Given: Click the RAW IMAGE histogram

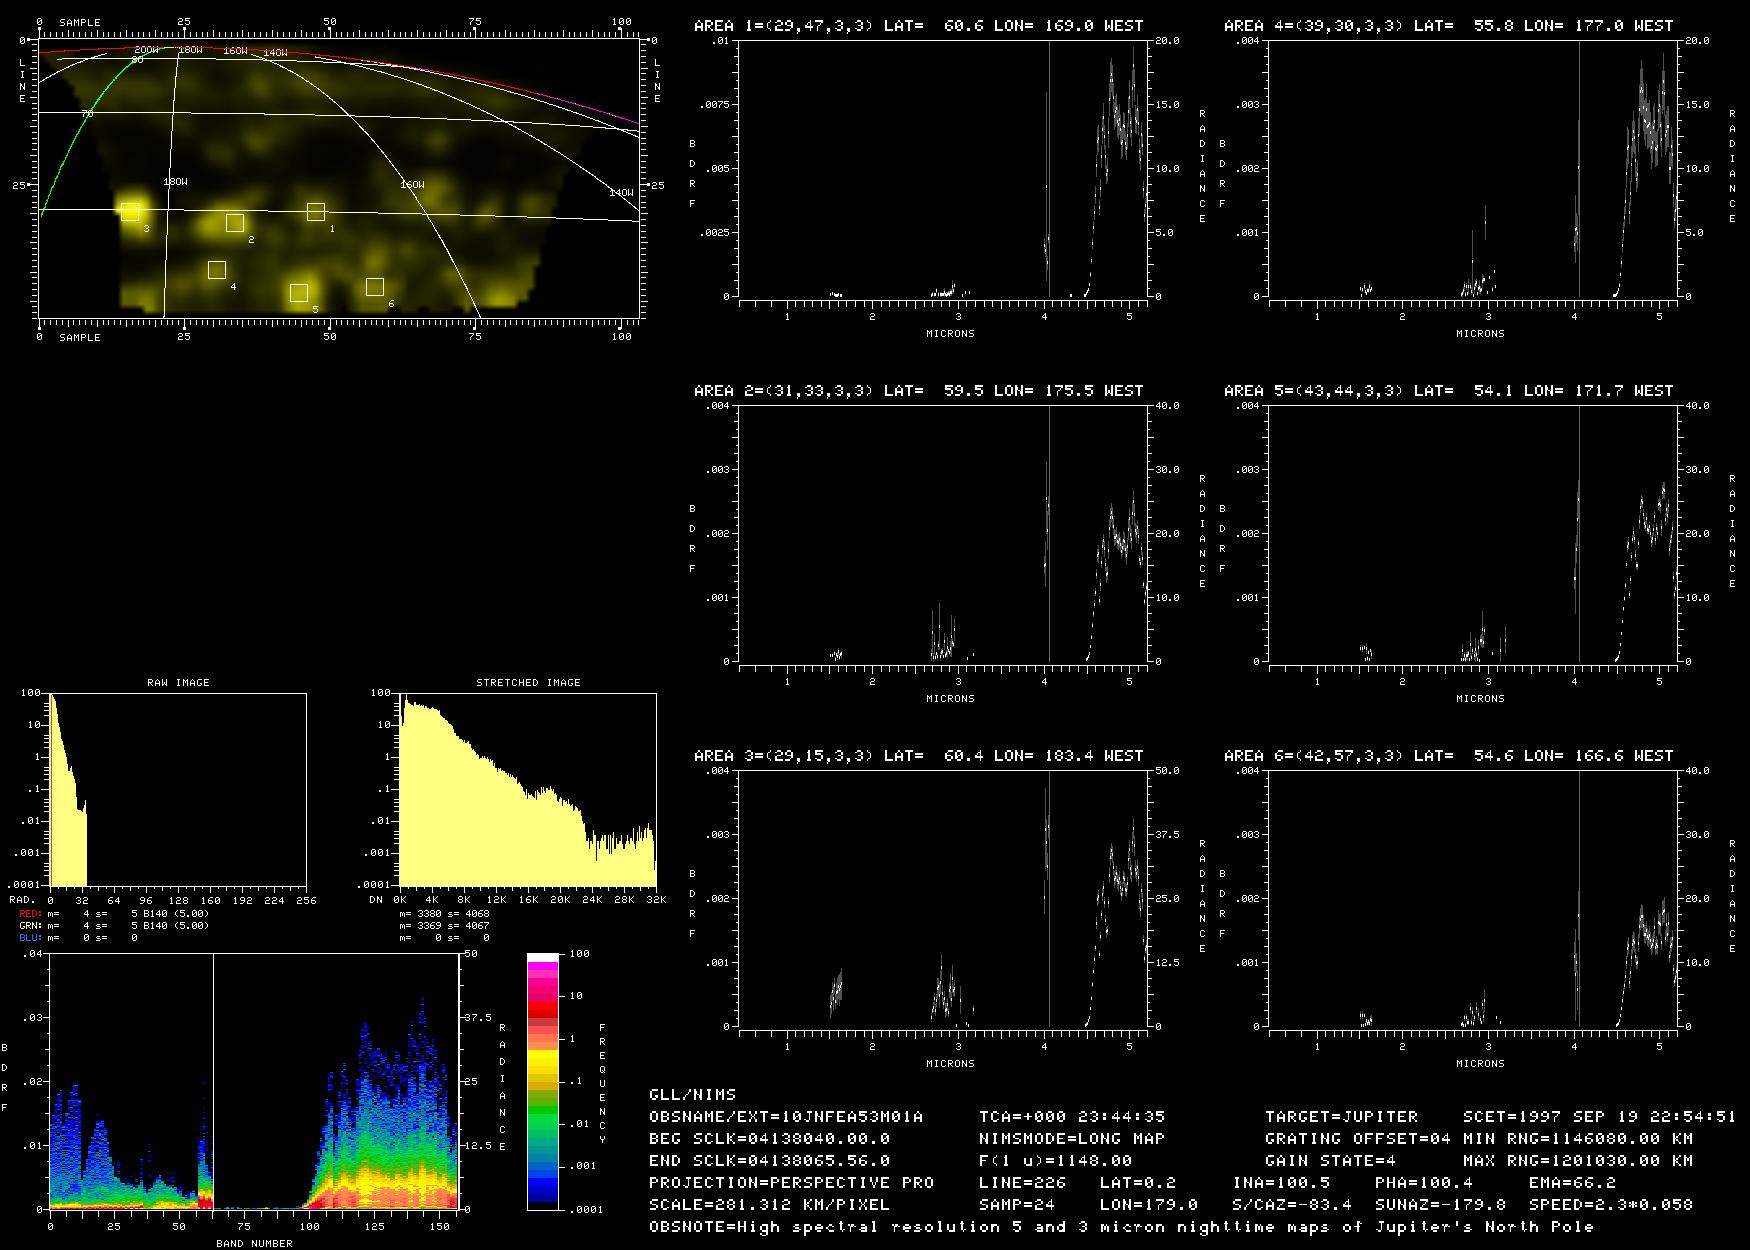Looking at the screenshot, I should point(178,789).
